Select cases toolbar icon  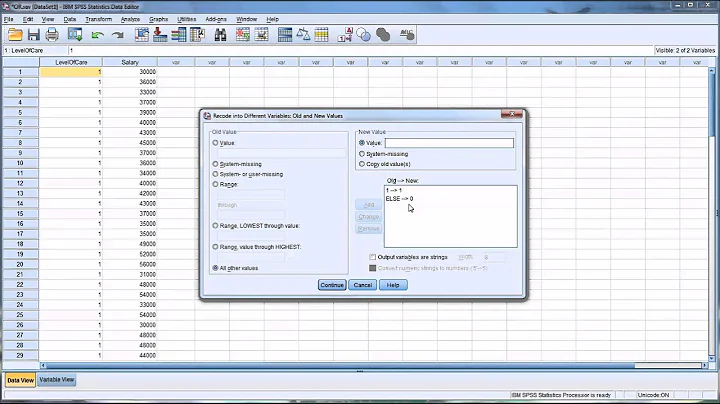coord(321,35)
